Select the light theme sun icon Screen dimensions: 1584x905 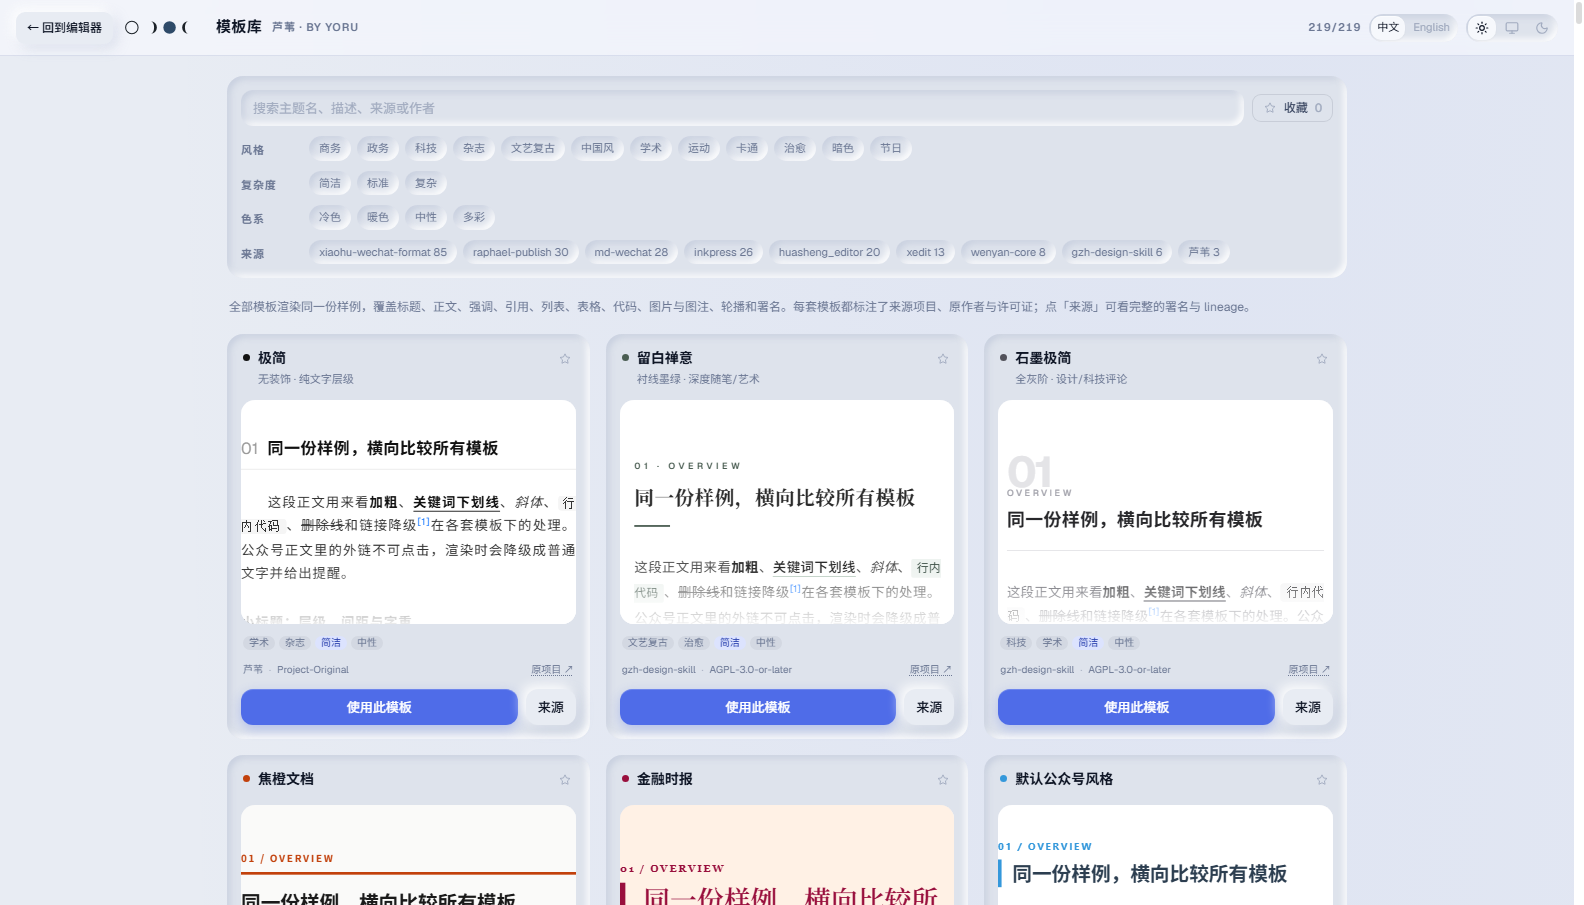coord(1482,28)
